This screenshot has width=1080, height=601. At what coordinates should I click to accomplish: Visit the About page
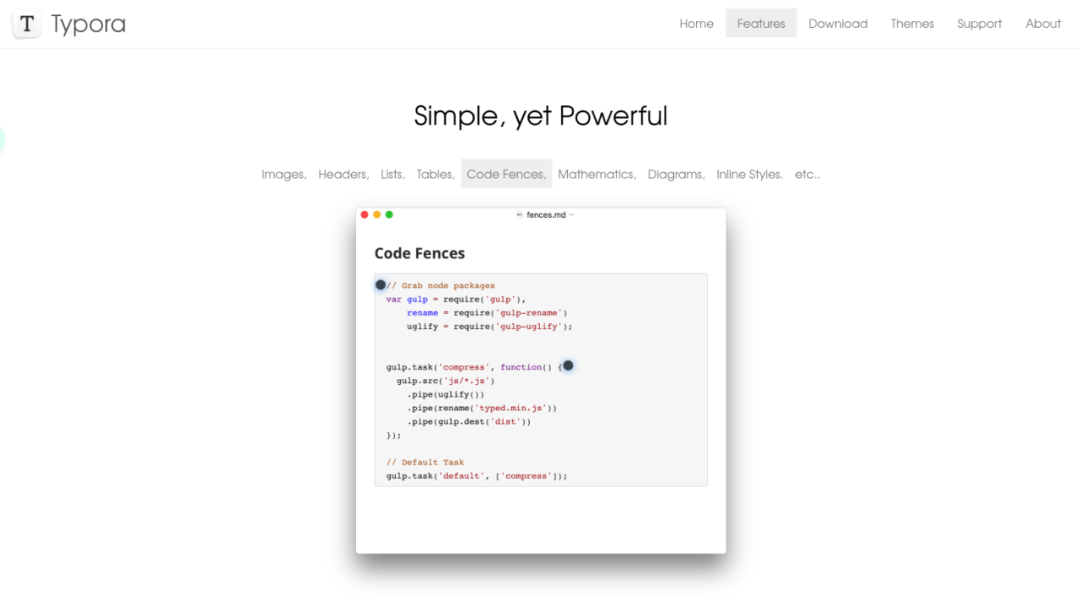(x=1043, y=23)
